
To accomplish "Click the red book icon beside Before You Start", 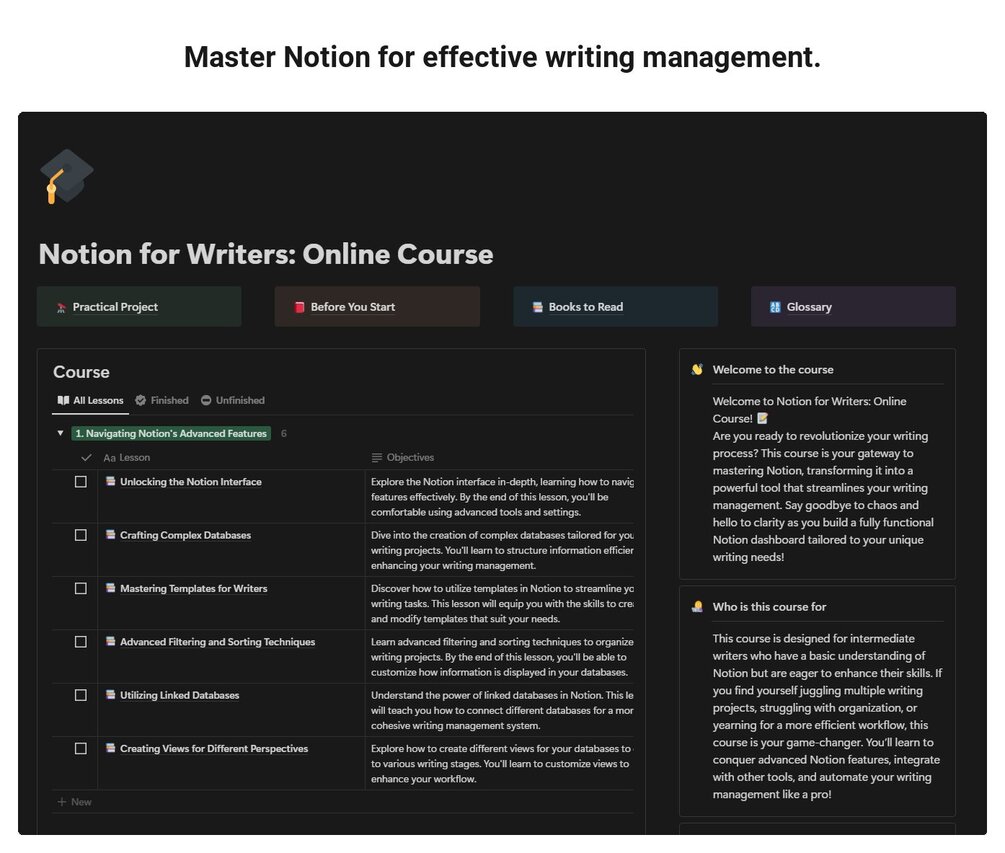I will point(299,307).
